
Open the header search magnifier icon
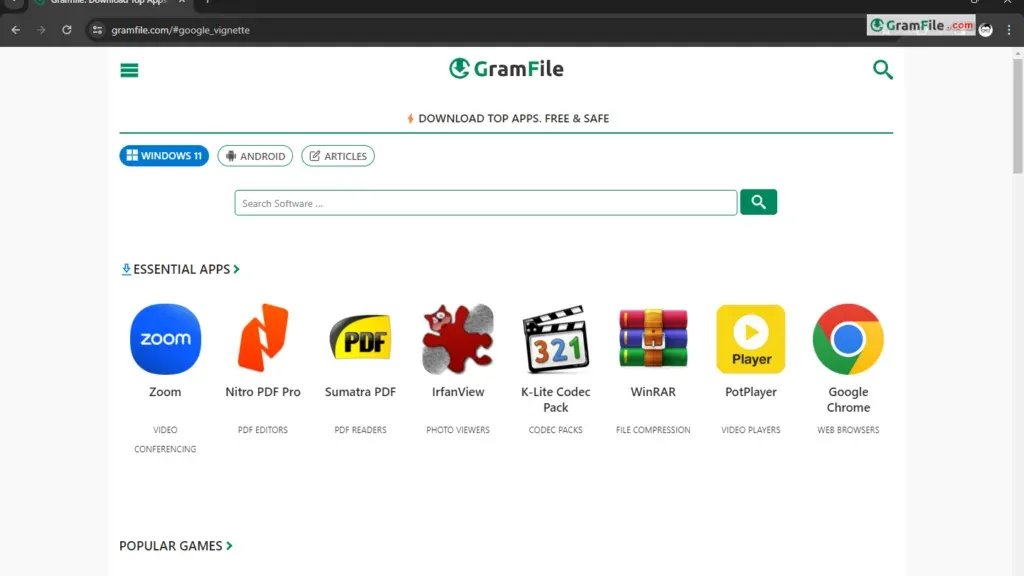882,69
